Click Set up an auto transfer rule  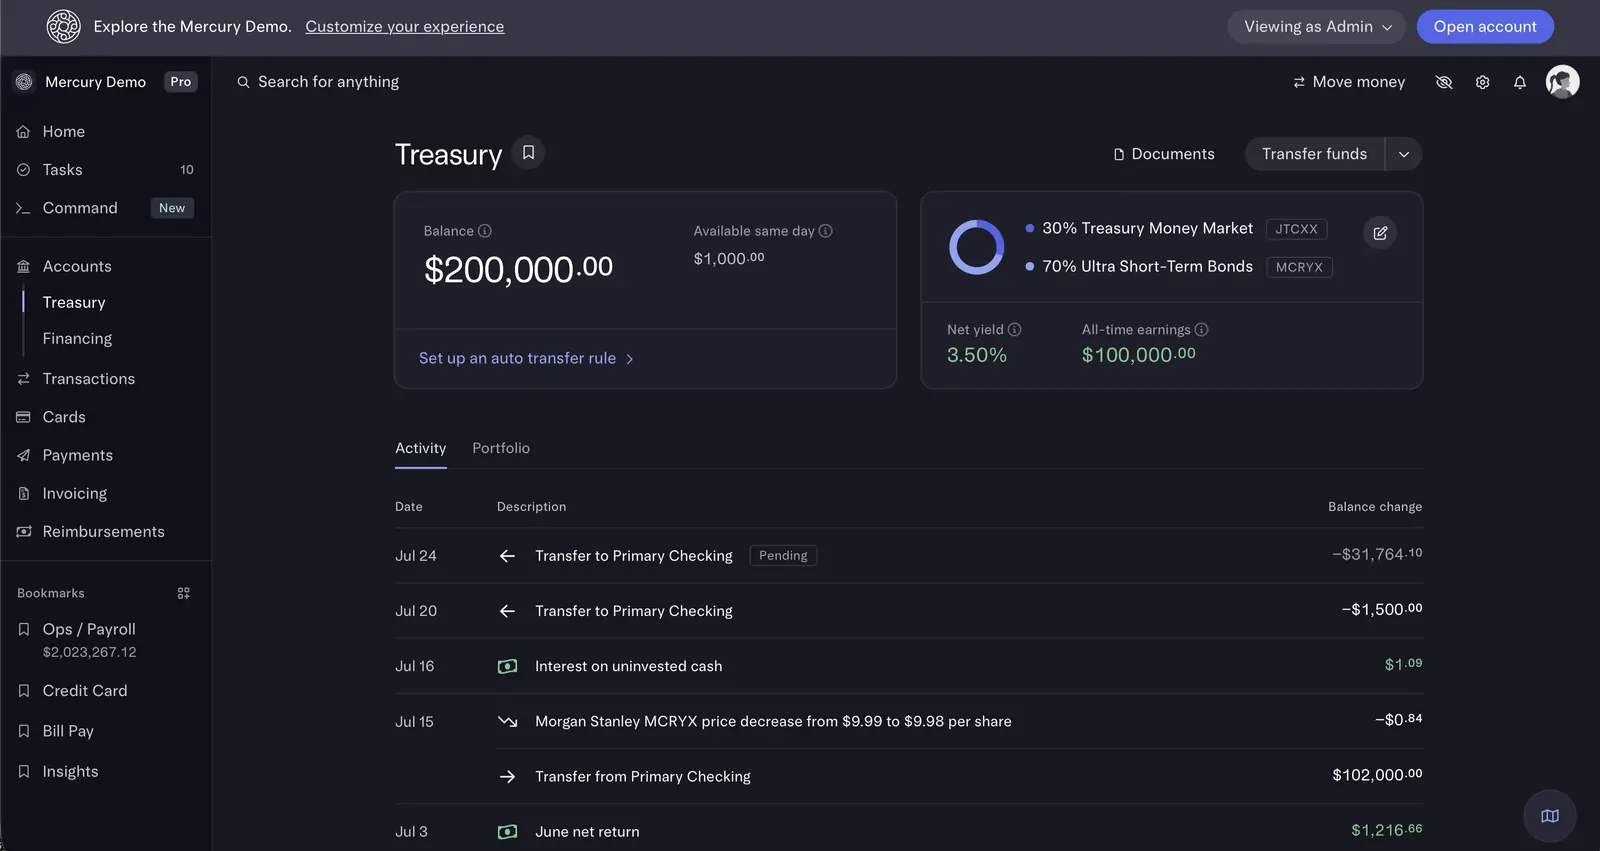click(x=526, y=358)
